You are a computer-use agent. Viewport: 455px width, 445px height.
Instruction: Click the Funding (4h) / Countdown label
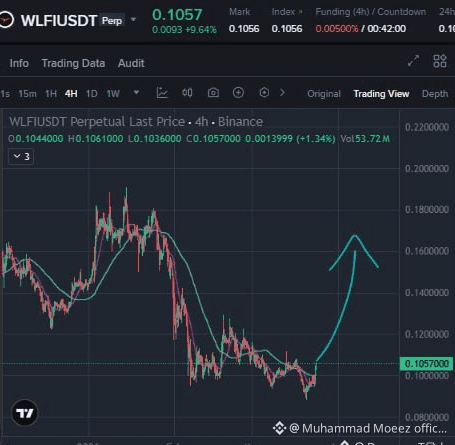click(371, 12)
